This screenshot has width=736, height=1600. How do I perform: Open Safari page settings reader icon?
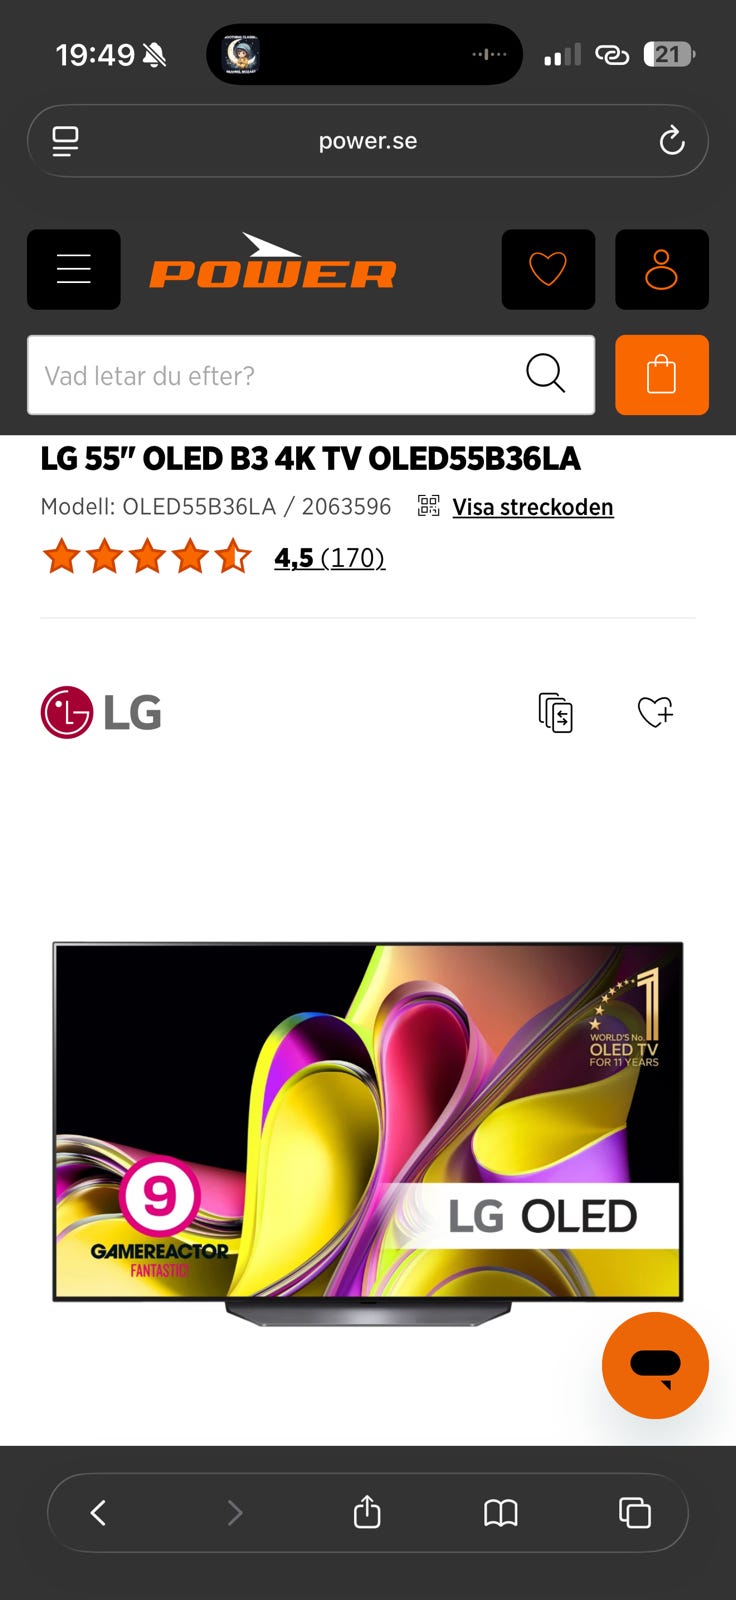click(65, 141)
